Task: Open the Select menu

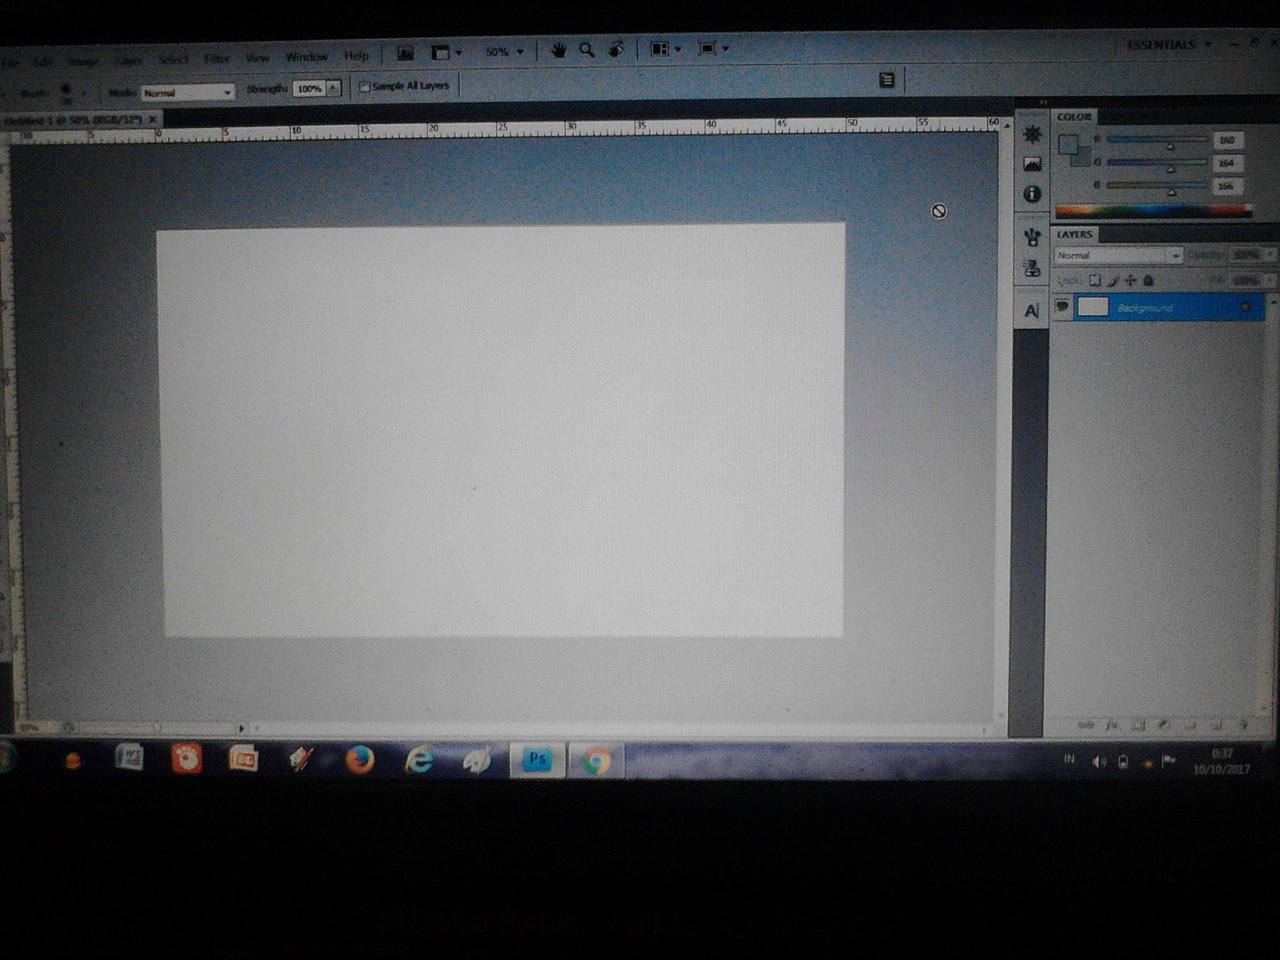Action: (173, 60)
